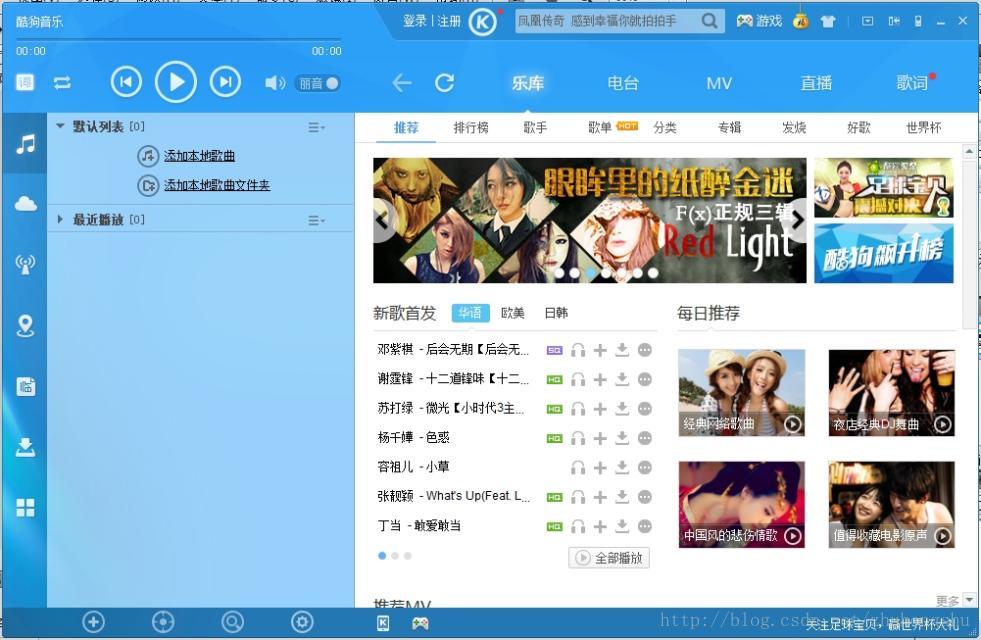Collapse the 默认列表 list
This screenshot has width=981, height=640.
[60, 126]
